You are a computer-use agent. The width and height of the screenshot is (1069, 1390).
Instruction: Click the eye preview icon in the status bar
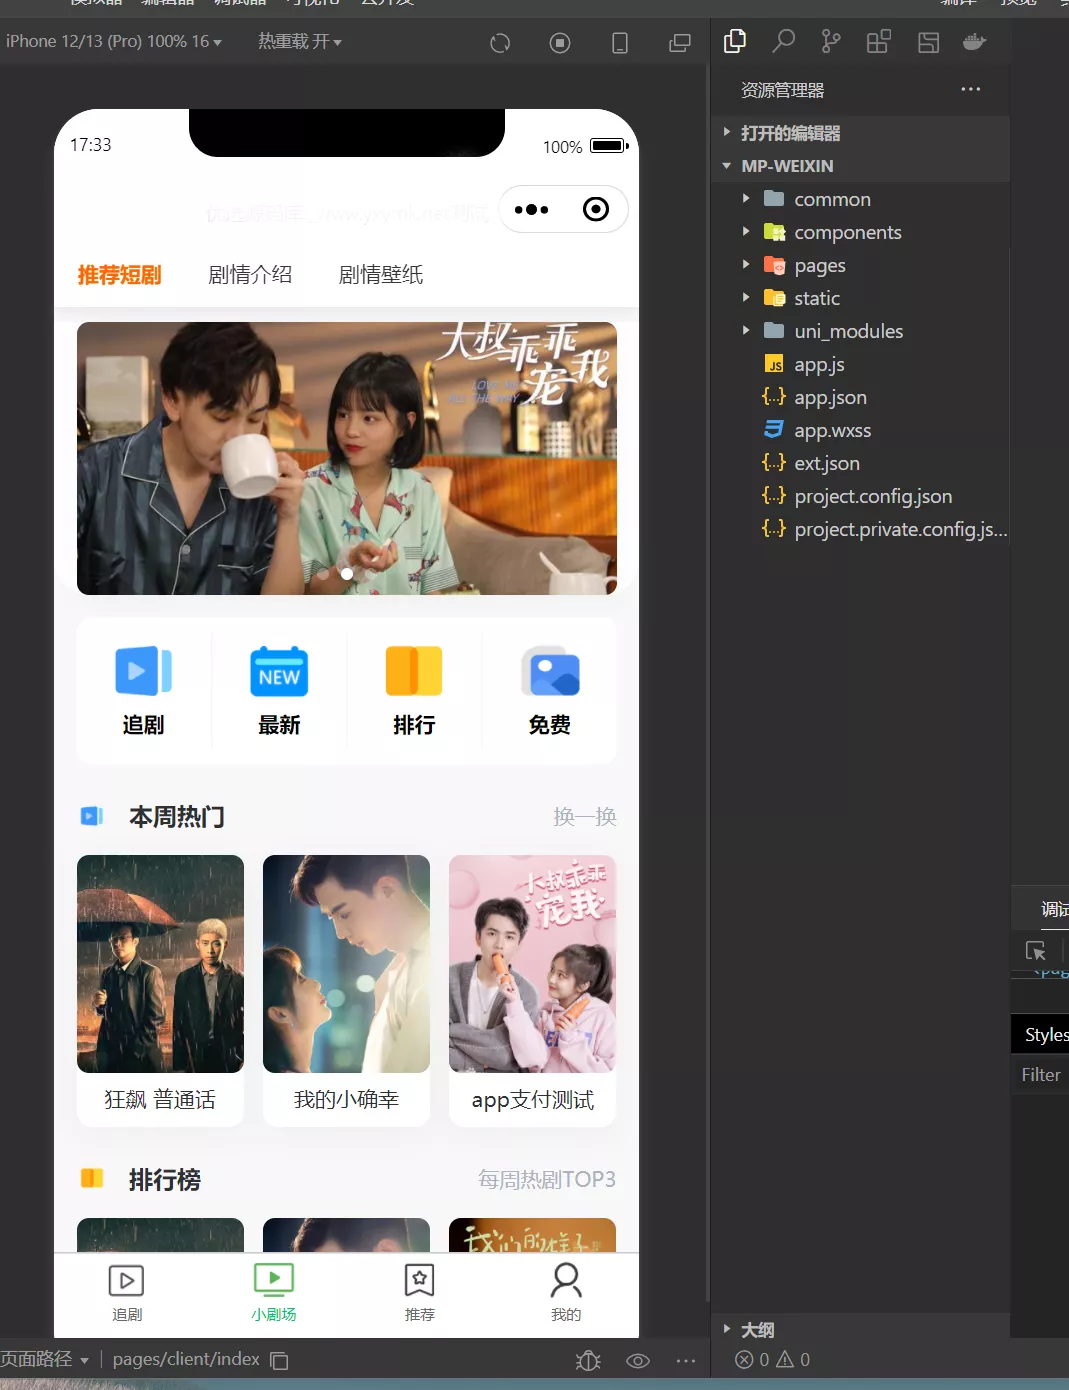pyautogui.click(x=637, y=1360)
